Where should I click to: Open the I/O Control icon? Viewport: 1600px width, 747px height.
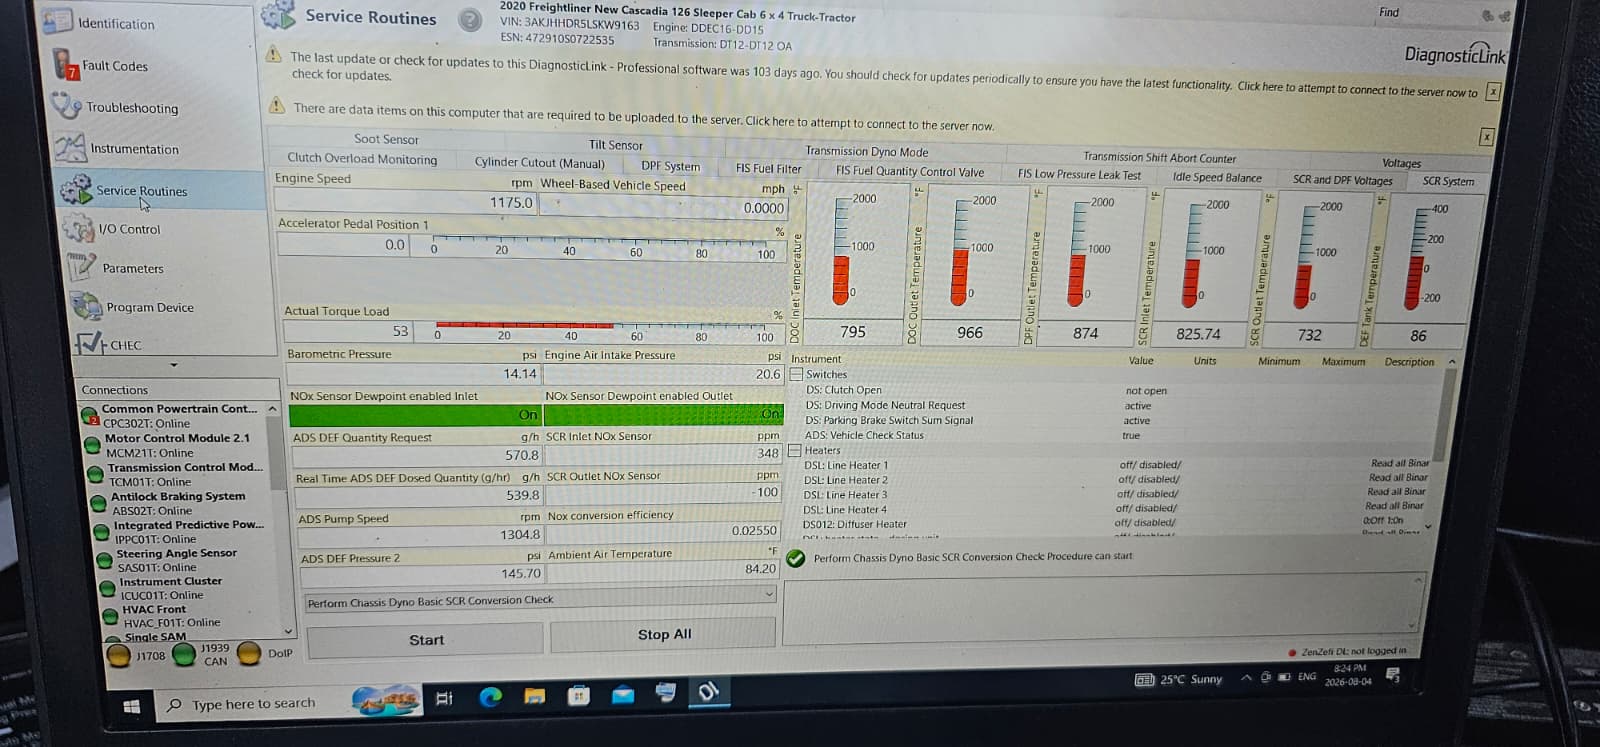[x=78, y=229]
